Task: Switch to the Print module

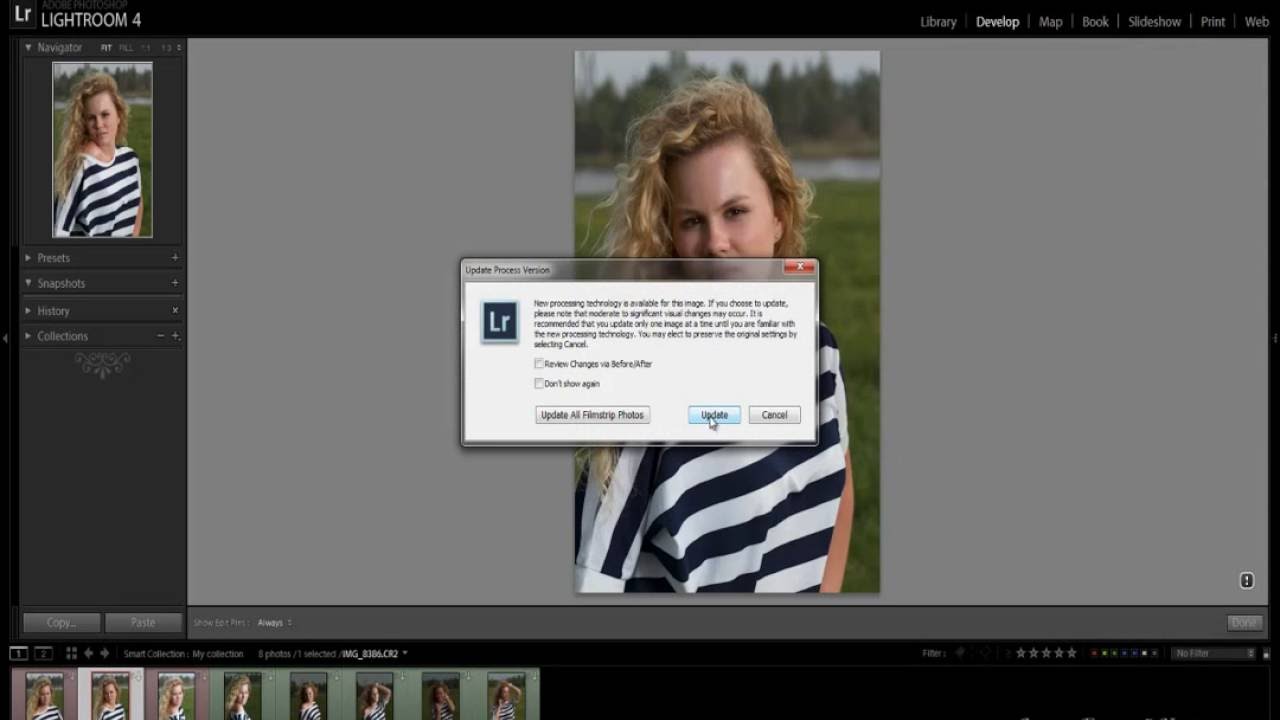Action: tap(1212, 22)
